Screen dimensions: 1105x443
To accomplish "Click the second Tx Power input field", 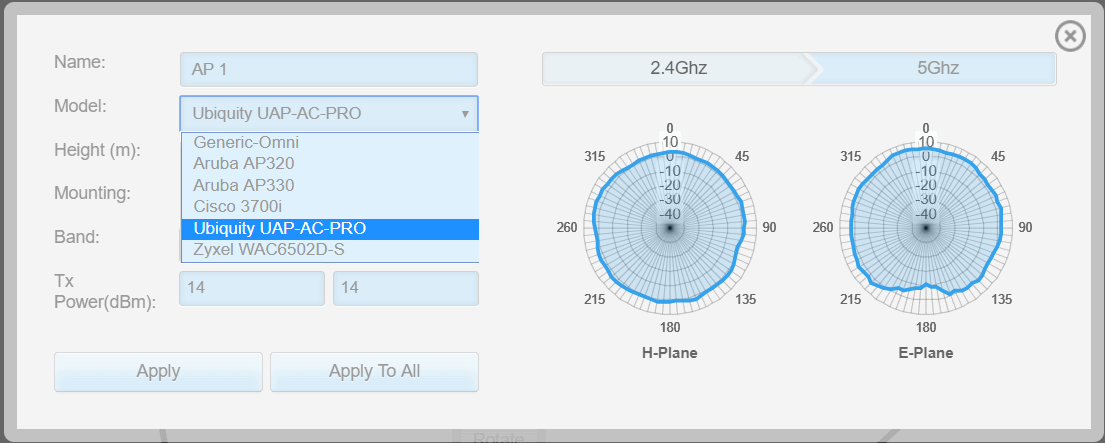I will 405,288.
